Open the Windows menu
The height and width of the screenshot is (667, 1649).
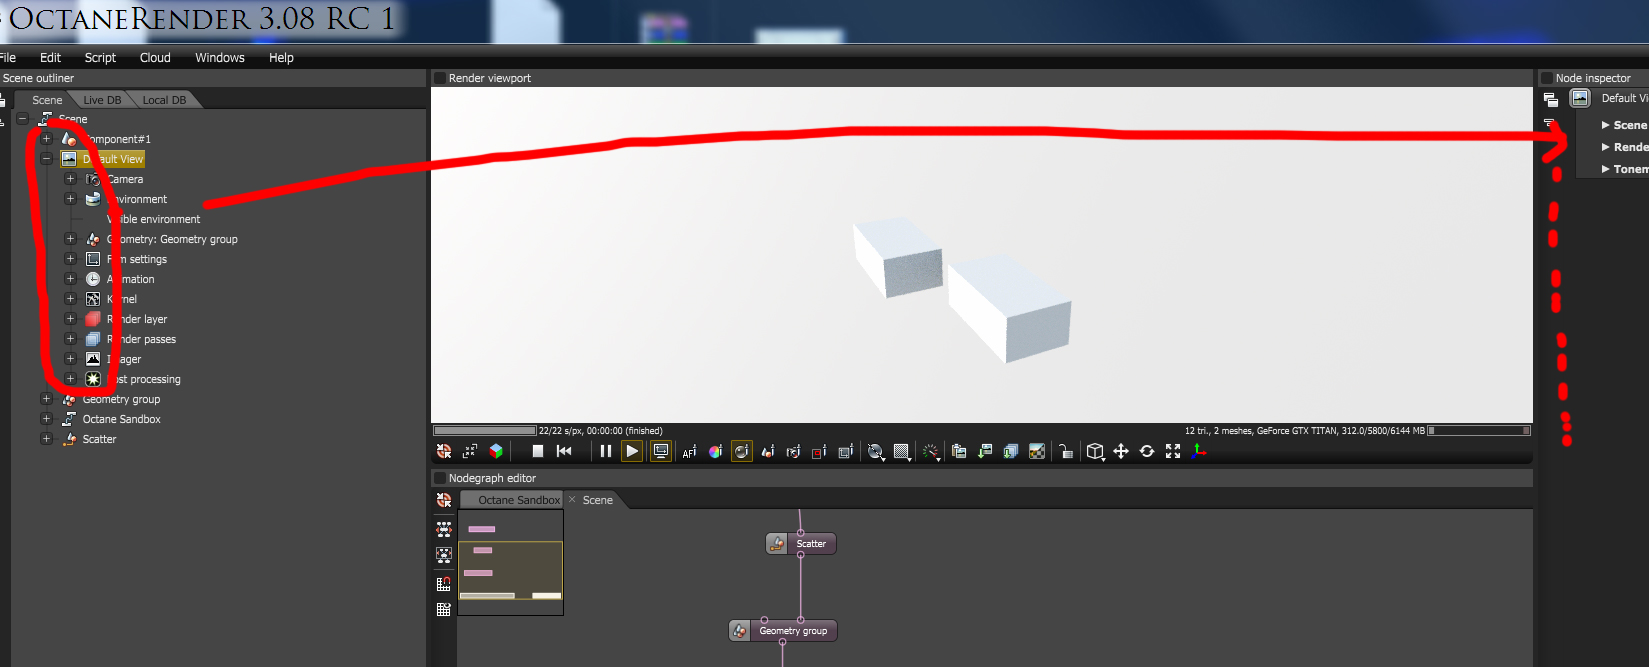click(x=220, y=58)
